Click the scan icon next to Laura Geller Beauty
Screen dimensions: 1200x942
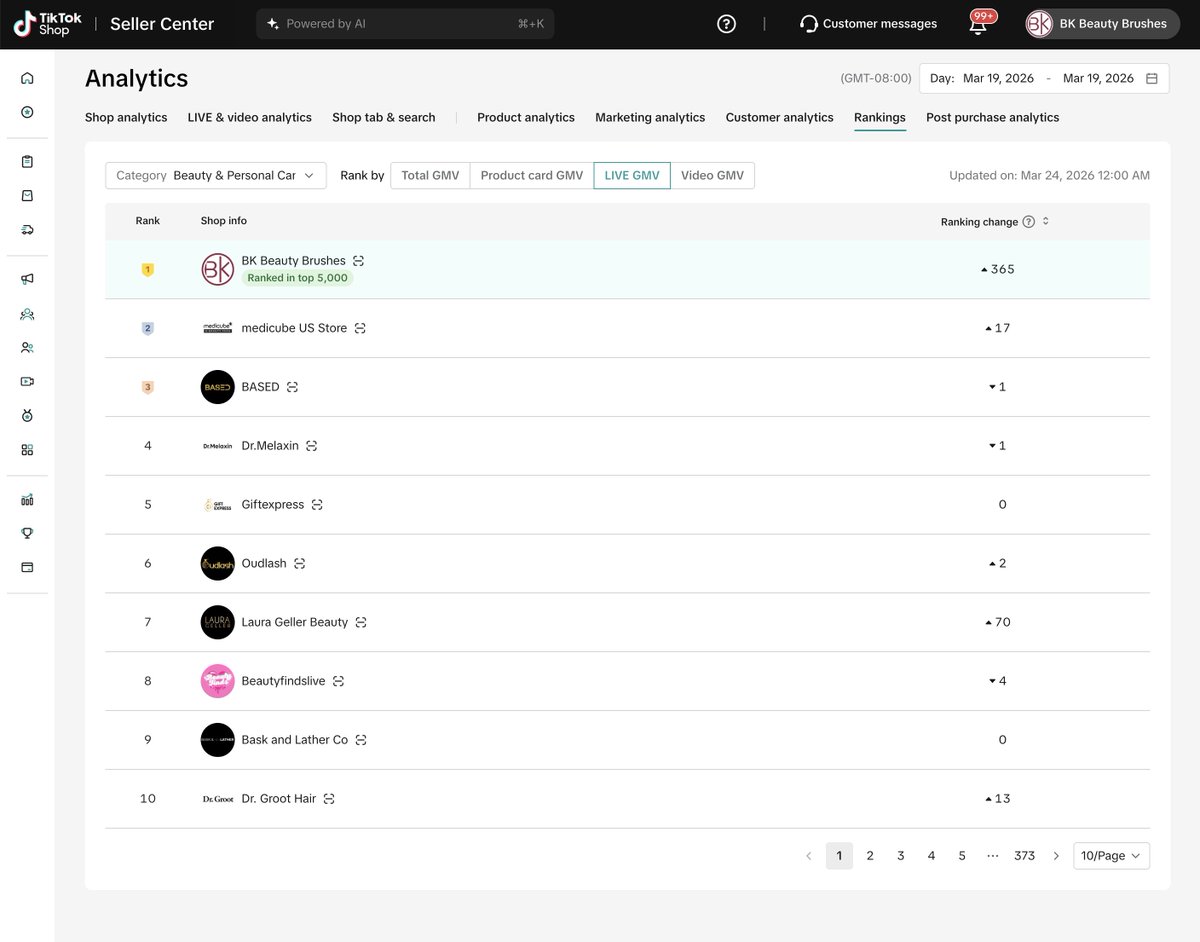pyautogui.click(x=361, y=622)
